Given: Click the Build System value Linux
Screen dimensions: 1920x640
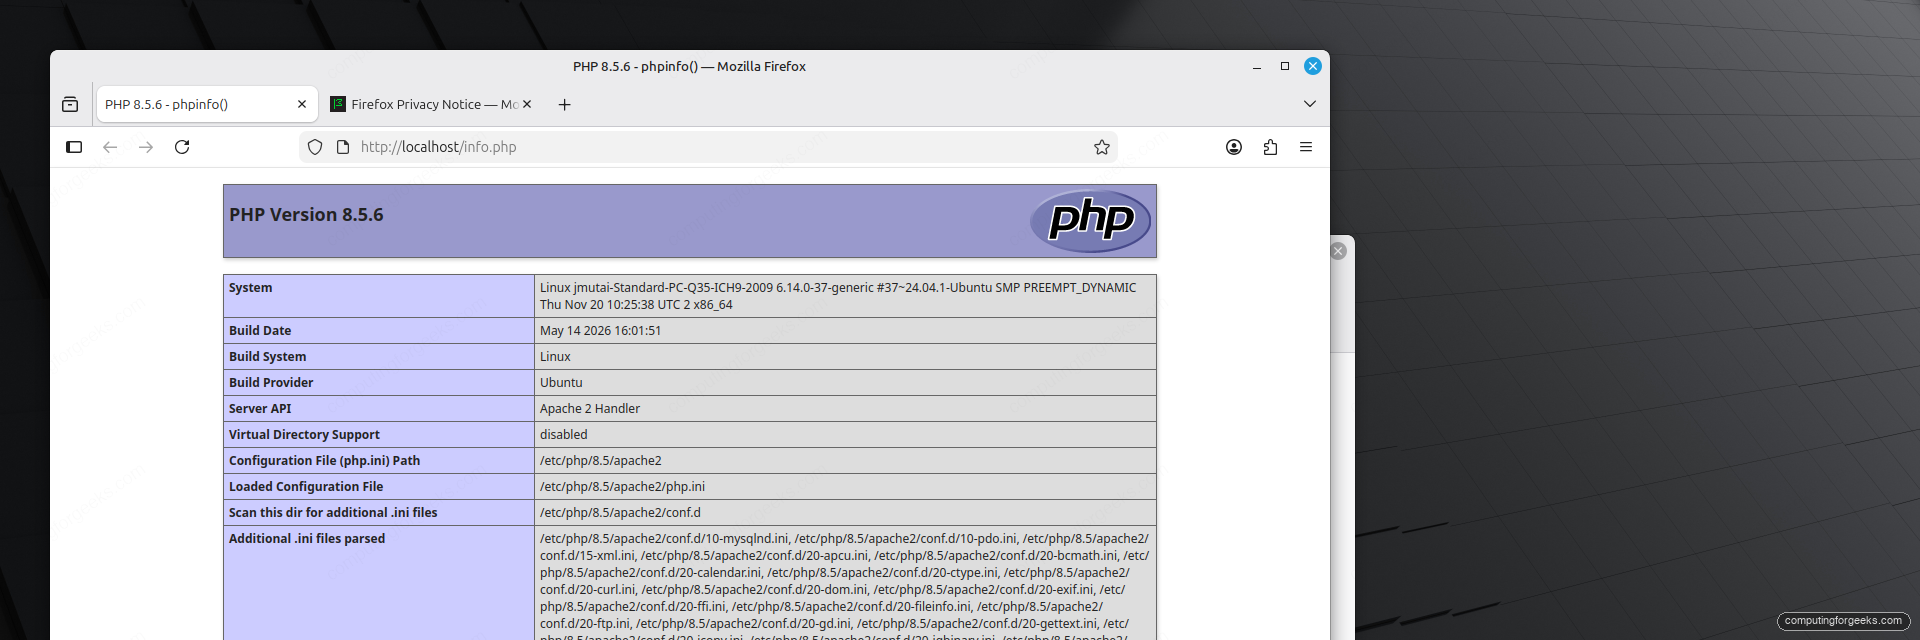Looking at the screenshot, I should point(555,357).
